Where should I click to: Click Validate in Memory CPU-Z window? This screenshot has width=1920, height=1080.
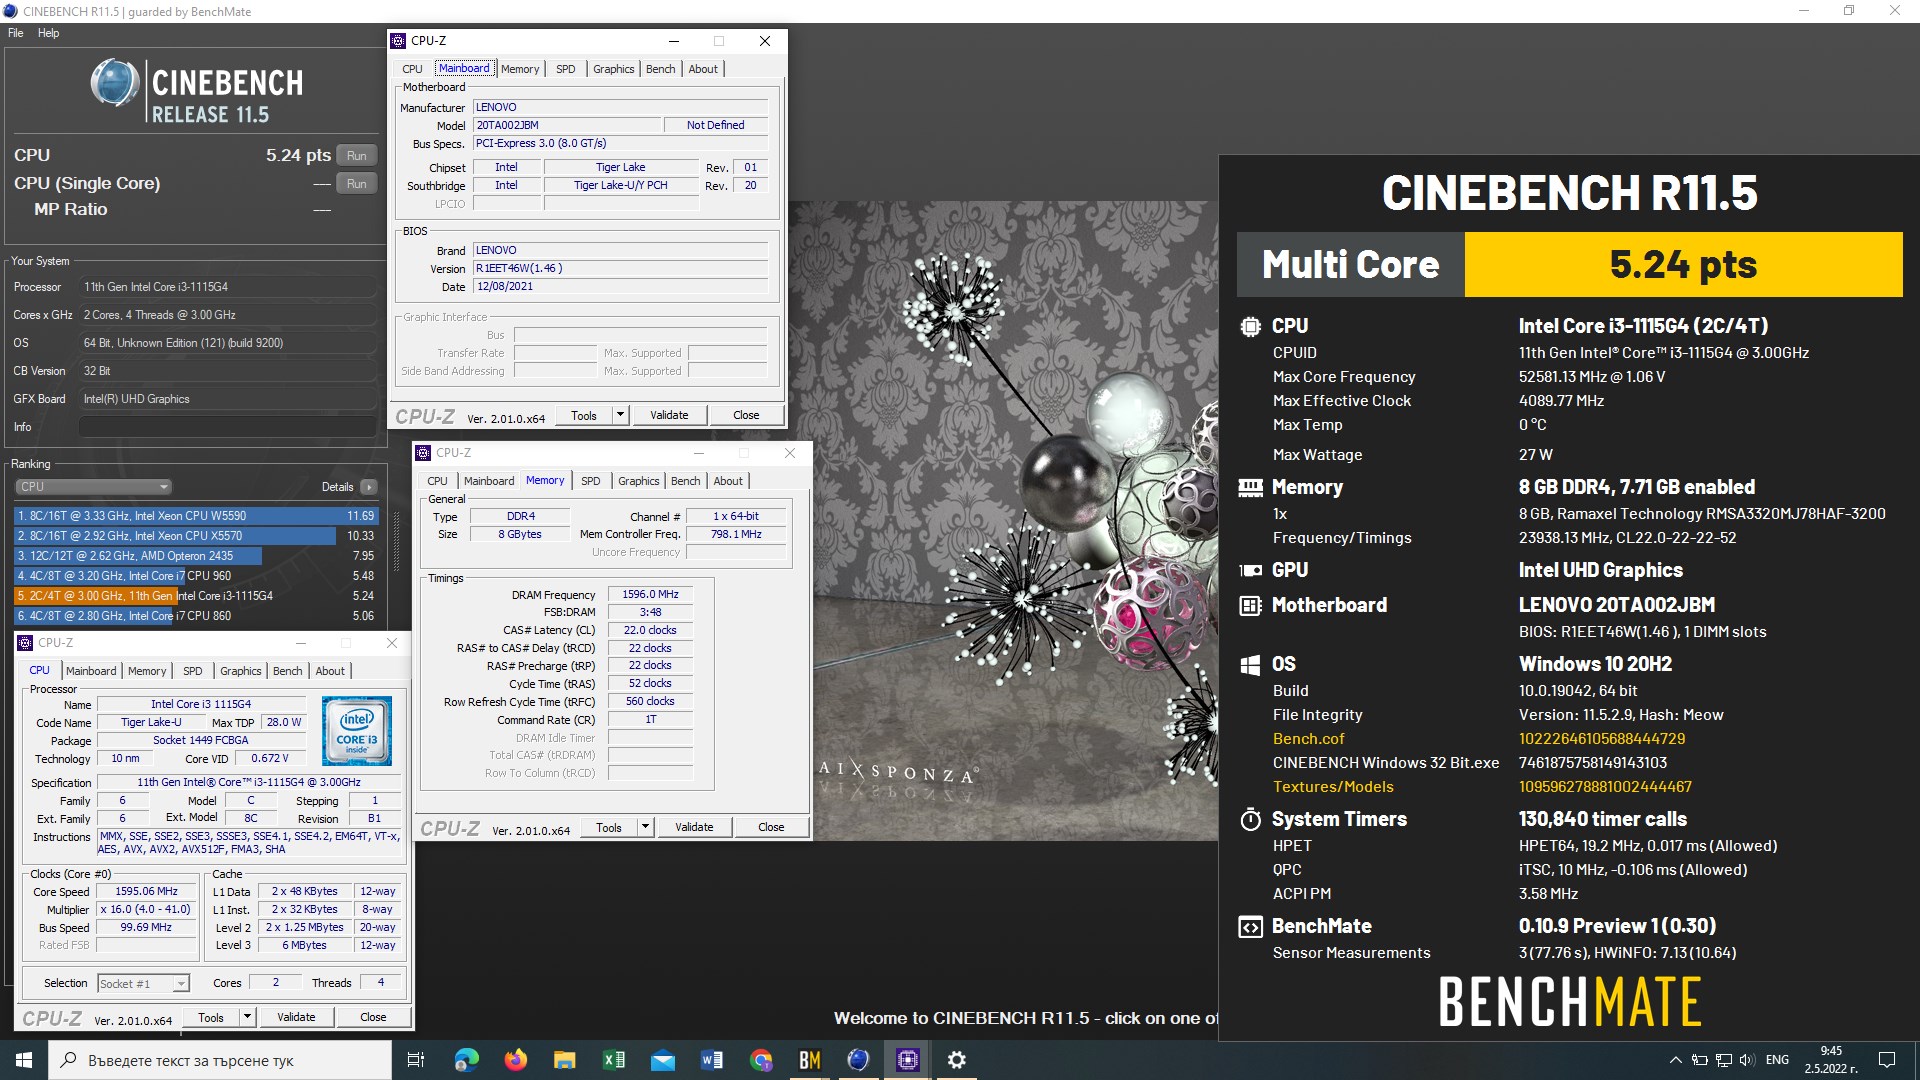tap(694, 827)
